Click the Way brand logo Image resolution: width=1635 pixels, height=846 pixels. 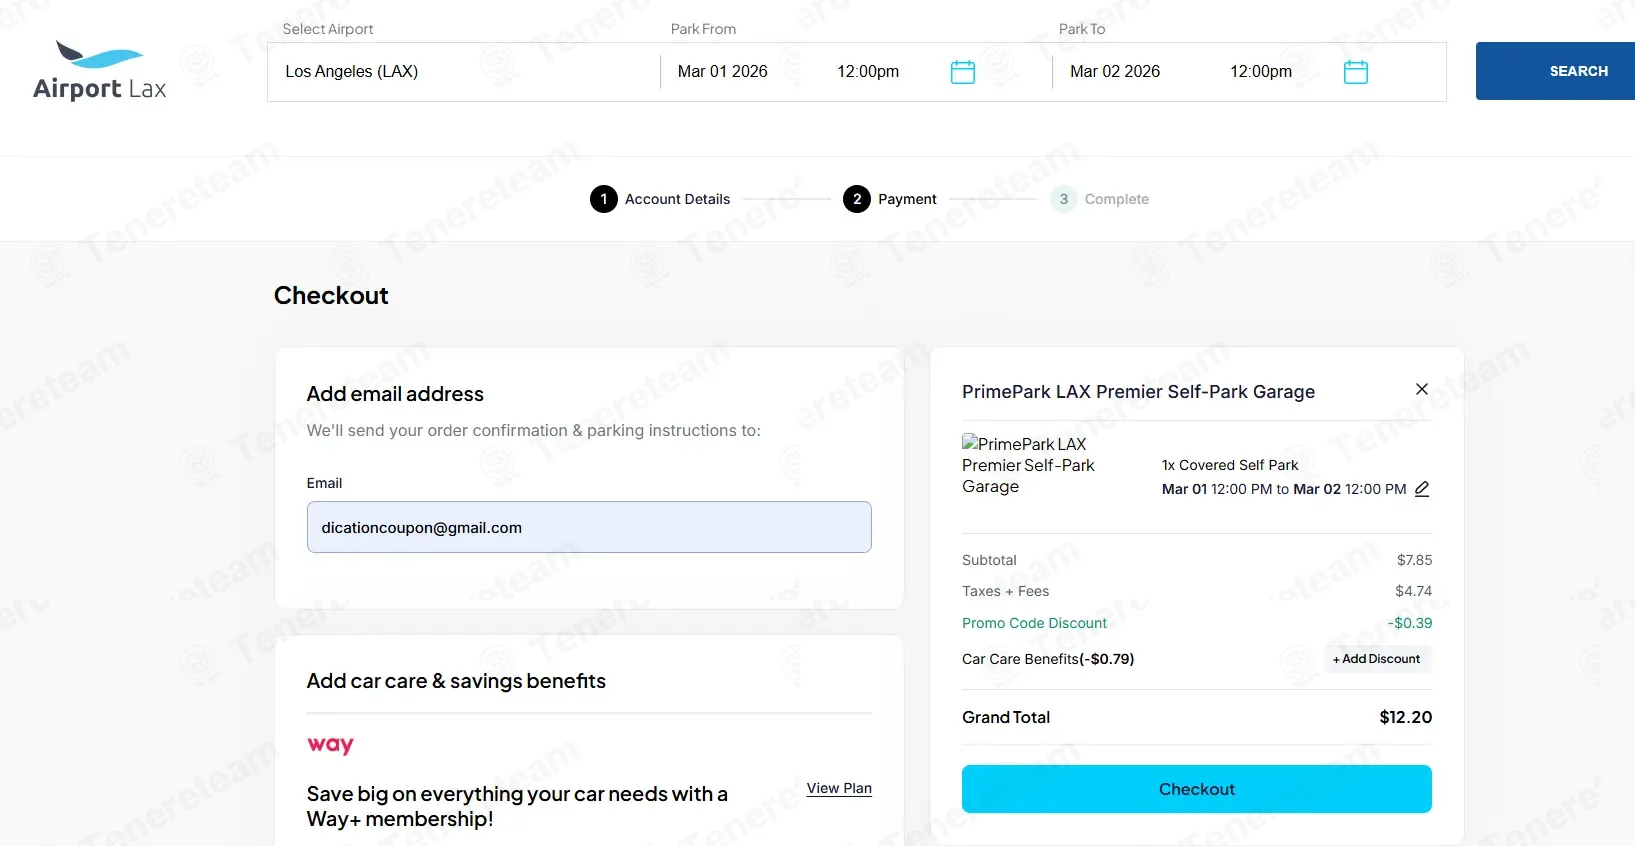330,745
